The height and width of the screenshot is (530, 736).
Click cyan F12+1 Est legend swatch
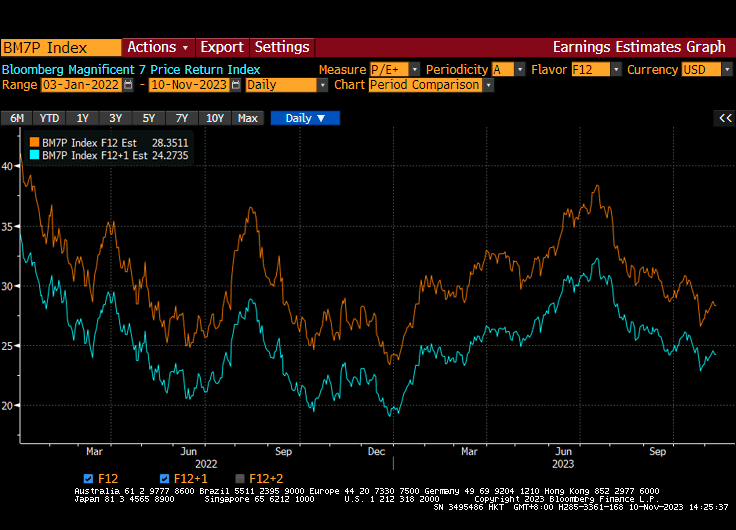[34, 155]
